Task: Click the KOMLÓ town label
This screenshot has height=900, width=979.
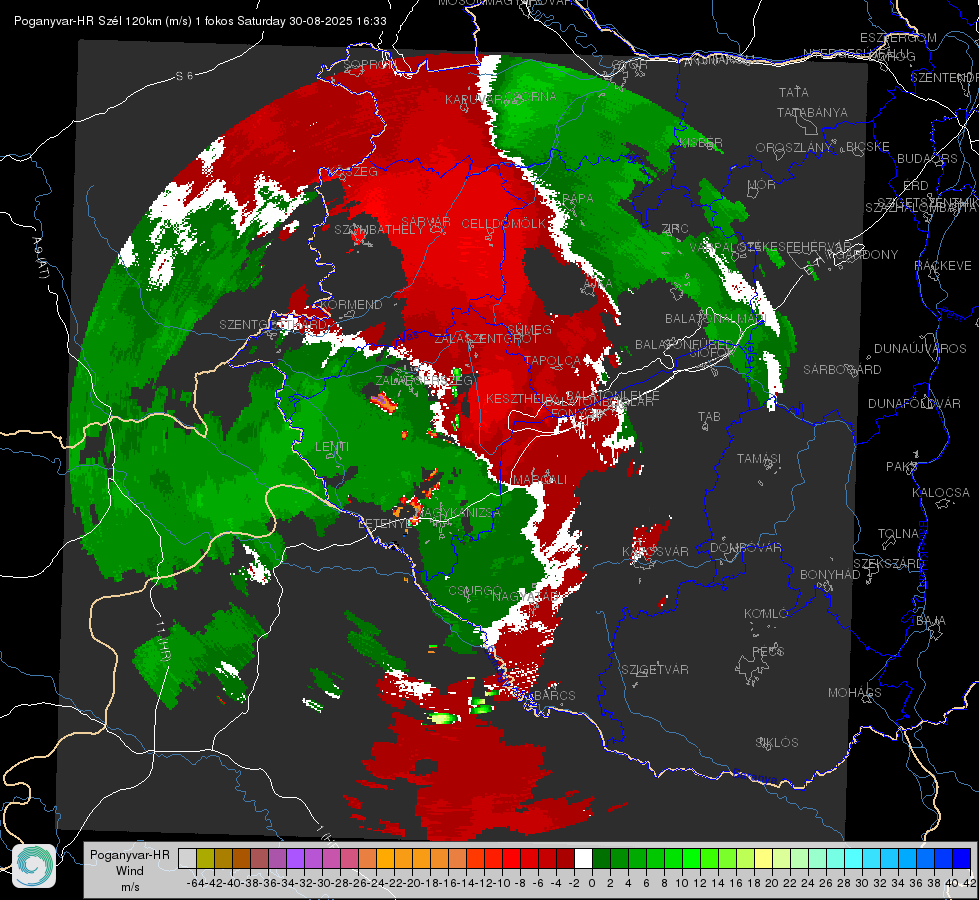Action: pyautogui.click(x=766, y=614)
